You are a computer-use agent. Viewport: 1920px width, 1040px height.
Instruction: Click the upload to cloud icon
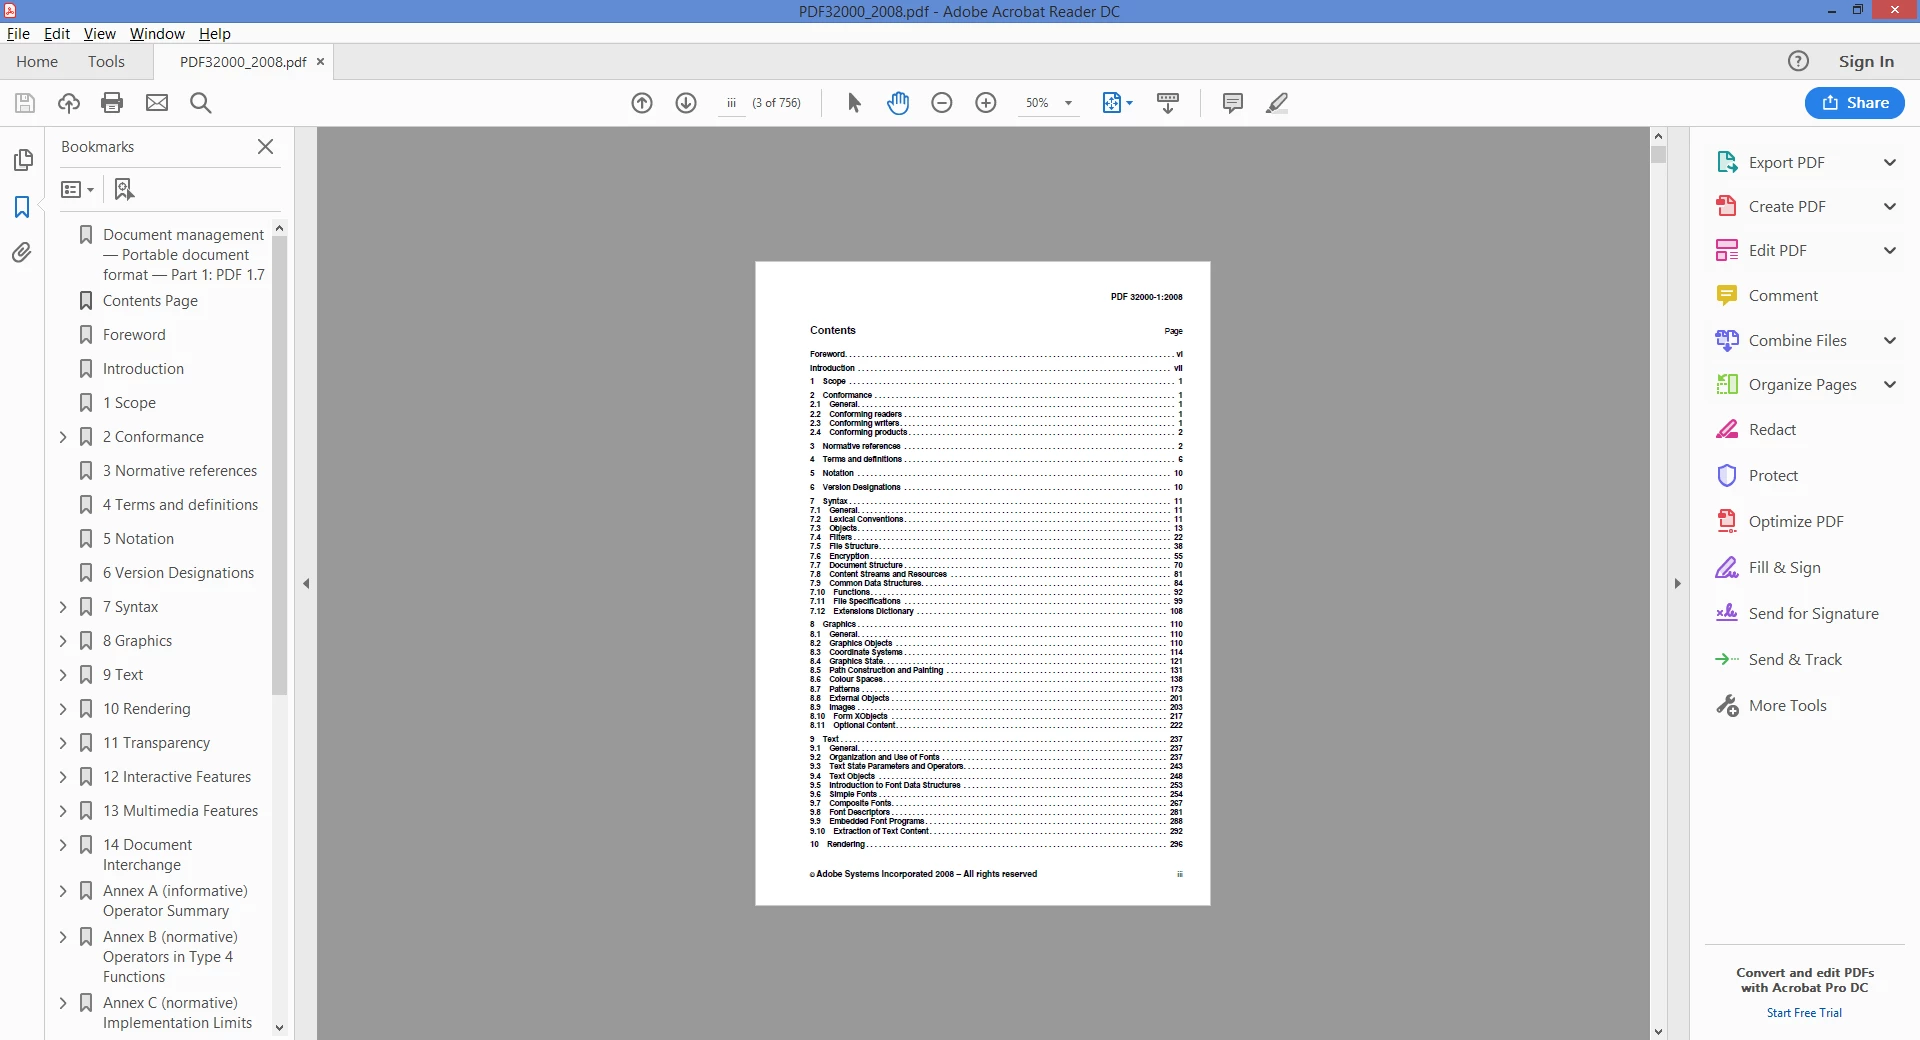(69, 103)
